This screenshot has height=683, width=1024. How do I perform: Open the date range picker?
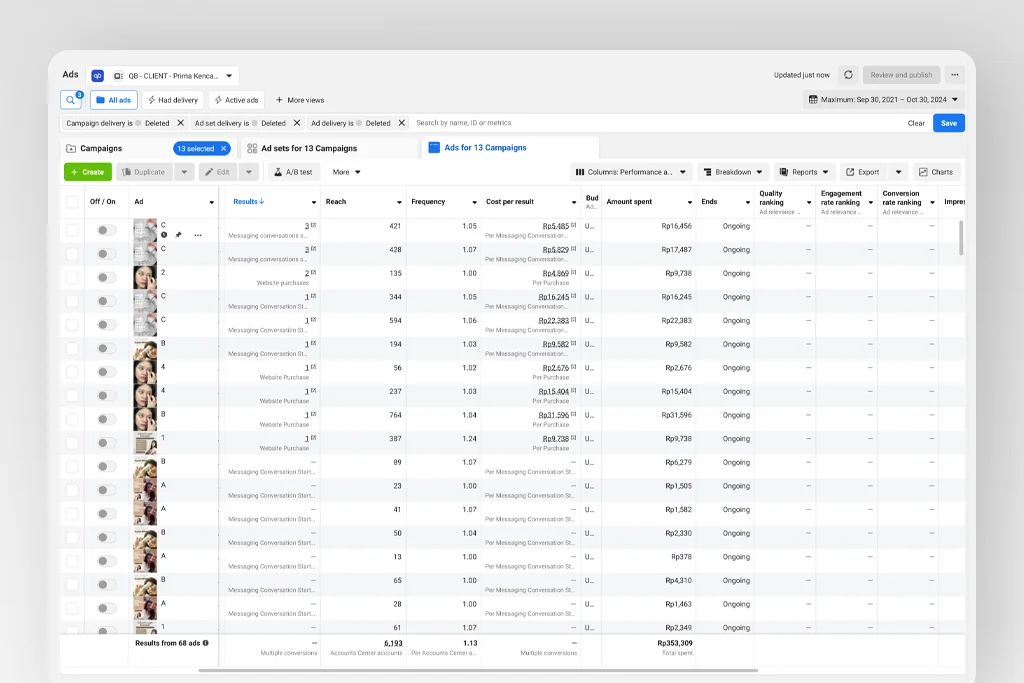(883, 100)
